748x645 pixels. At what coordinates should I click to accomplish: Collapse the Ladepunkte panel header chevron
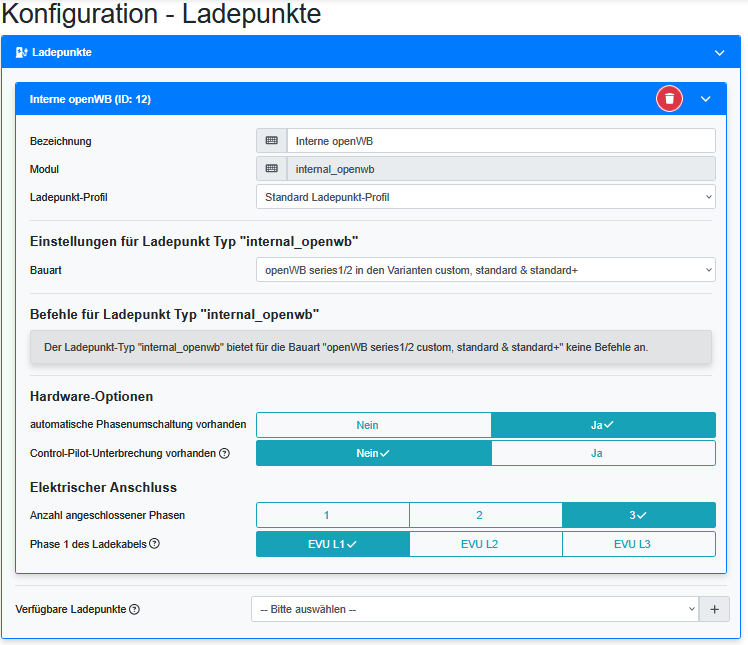click(719, 52)
